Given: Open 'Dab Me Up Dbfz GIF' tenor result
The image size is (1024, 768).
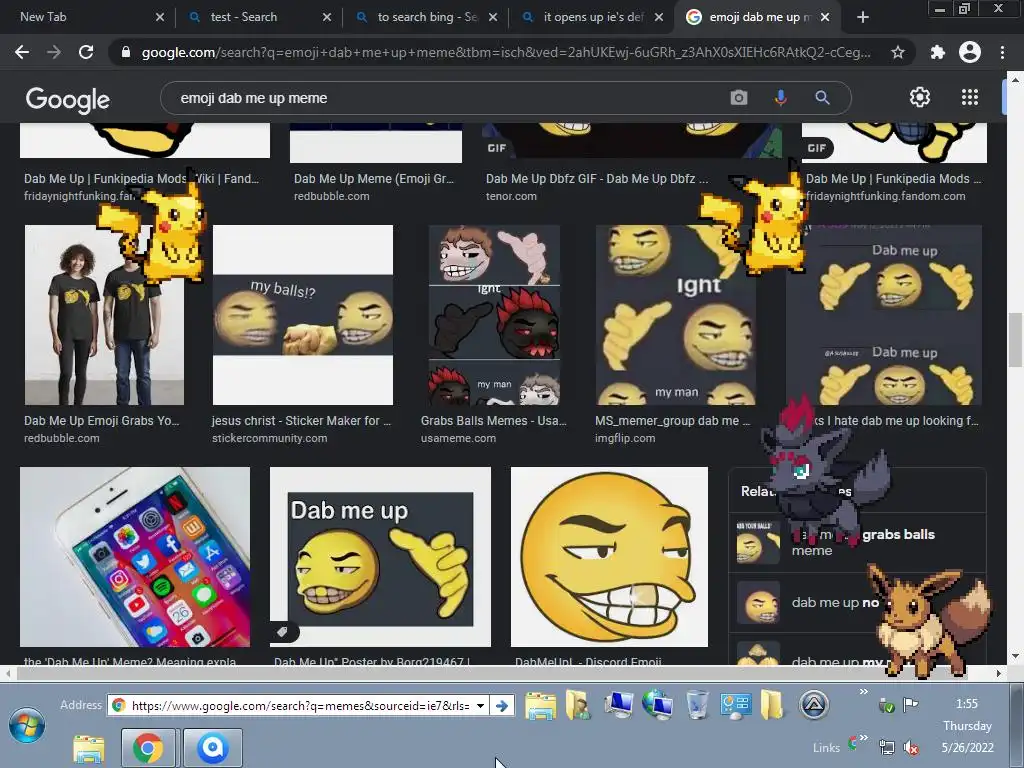Looking at the screenshot, I should pyautogui.click(x=597, y=178).
